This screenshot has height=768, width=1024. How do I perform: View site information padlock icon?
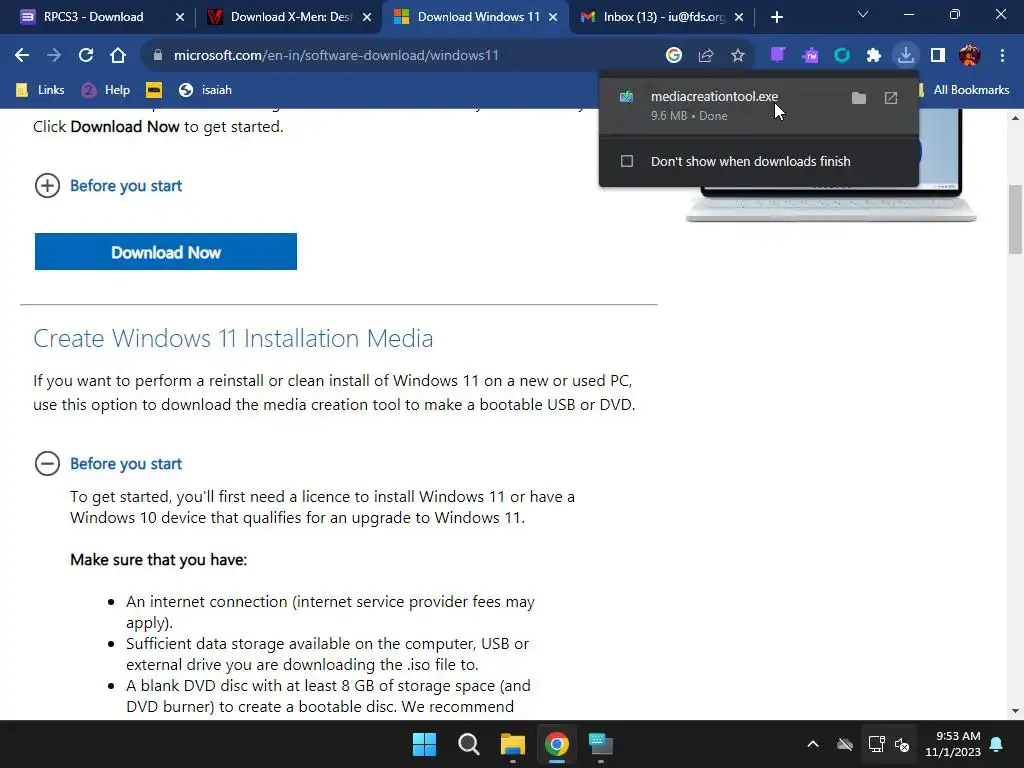(x=157, y=56)
